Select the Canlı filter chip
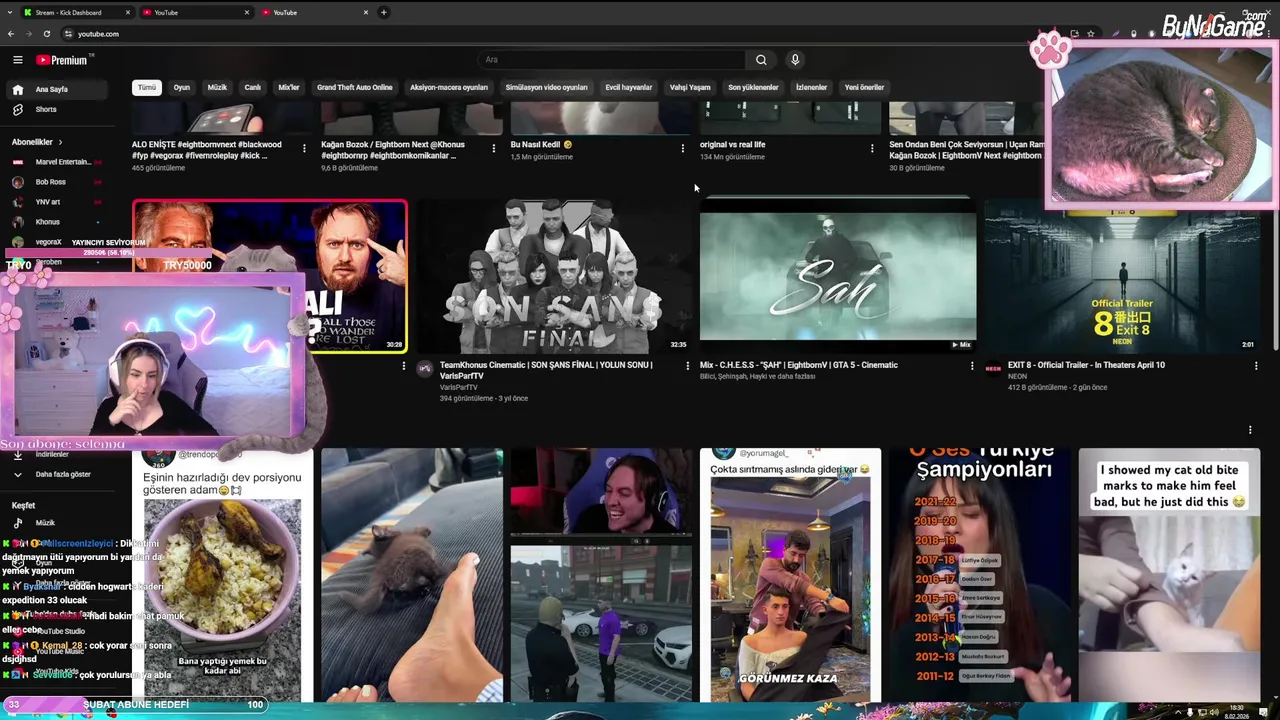 [253, 87]
